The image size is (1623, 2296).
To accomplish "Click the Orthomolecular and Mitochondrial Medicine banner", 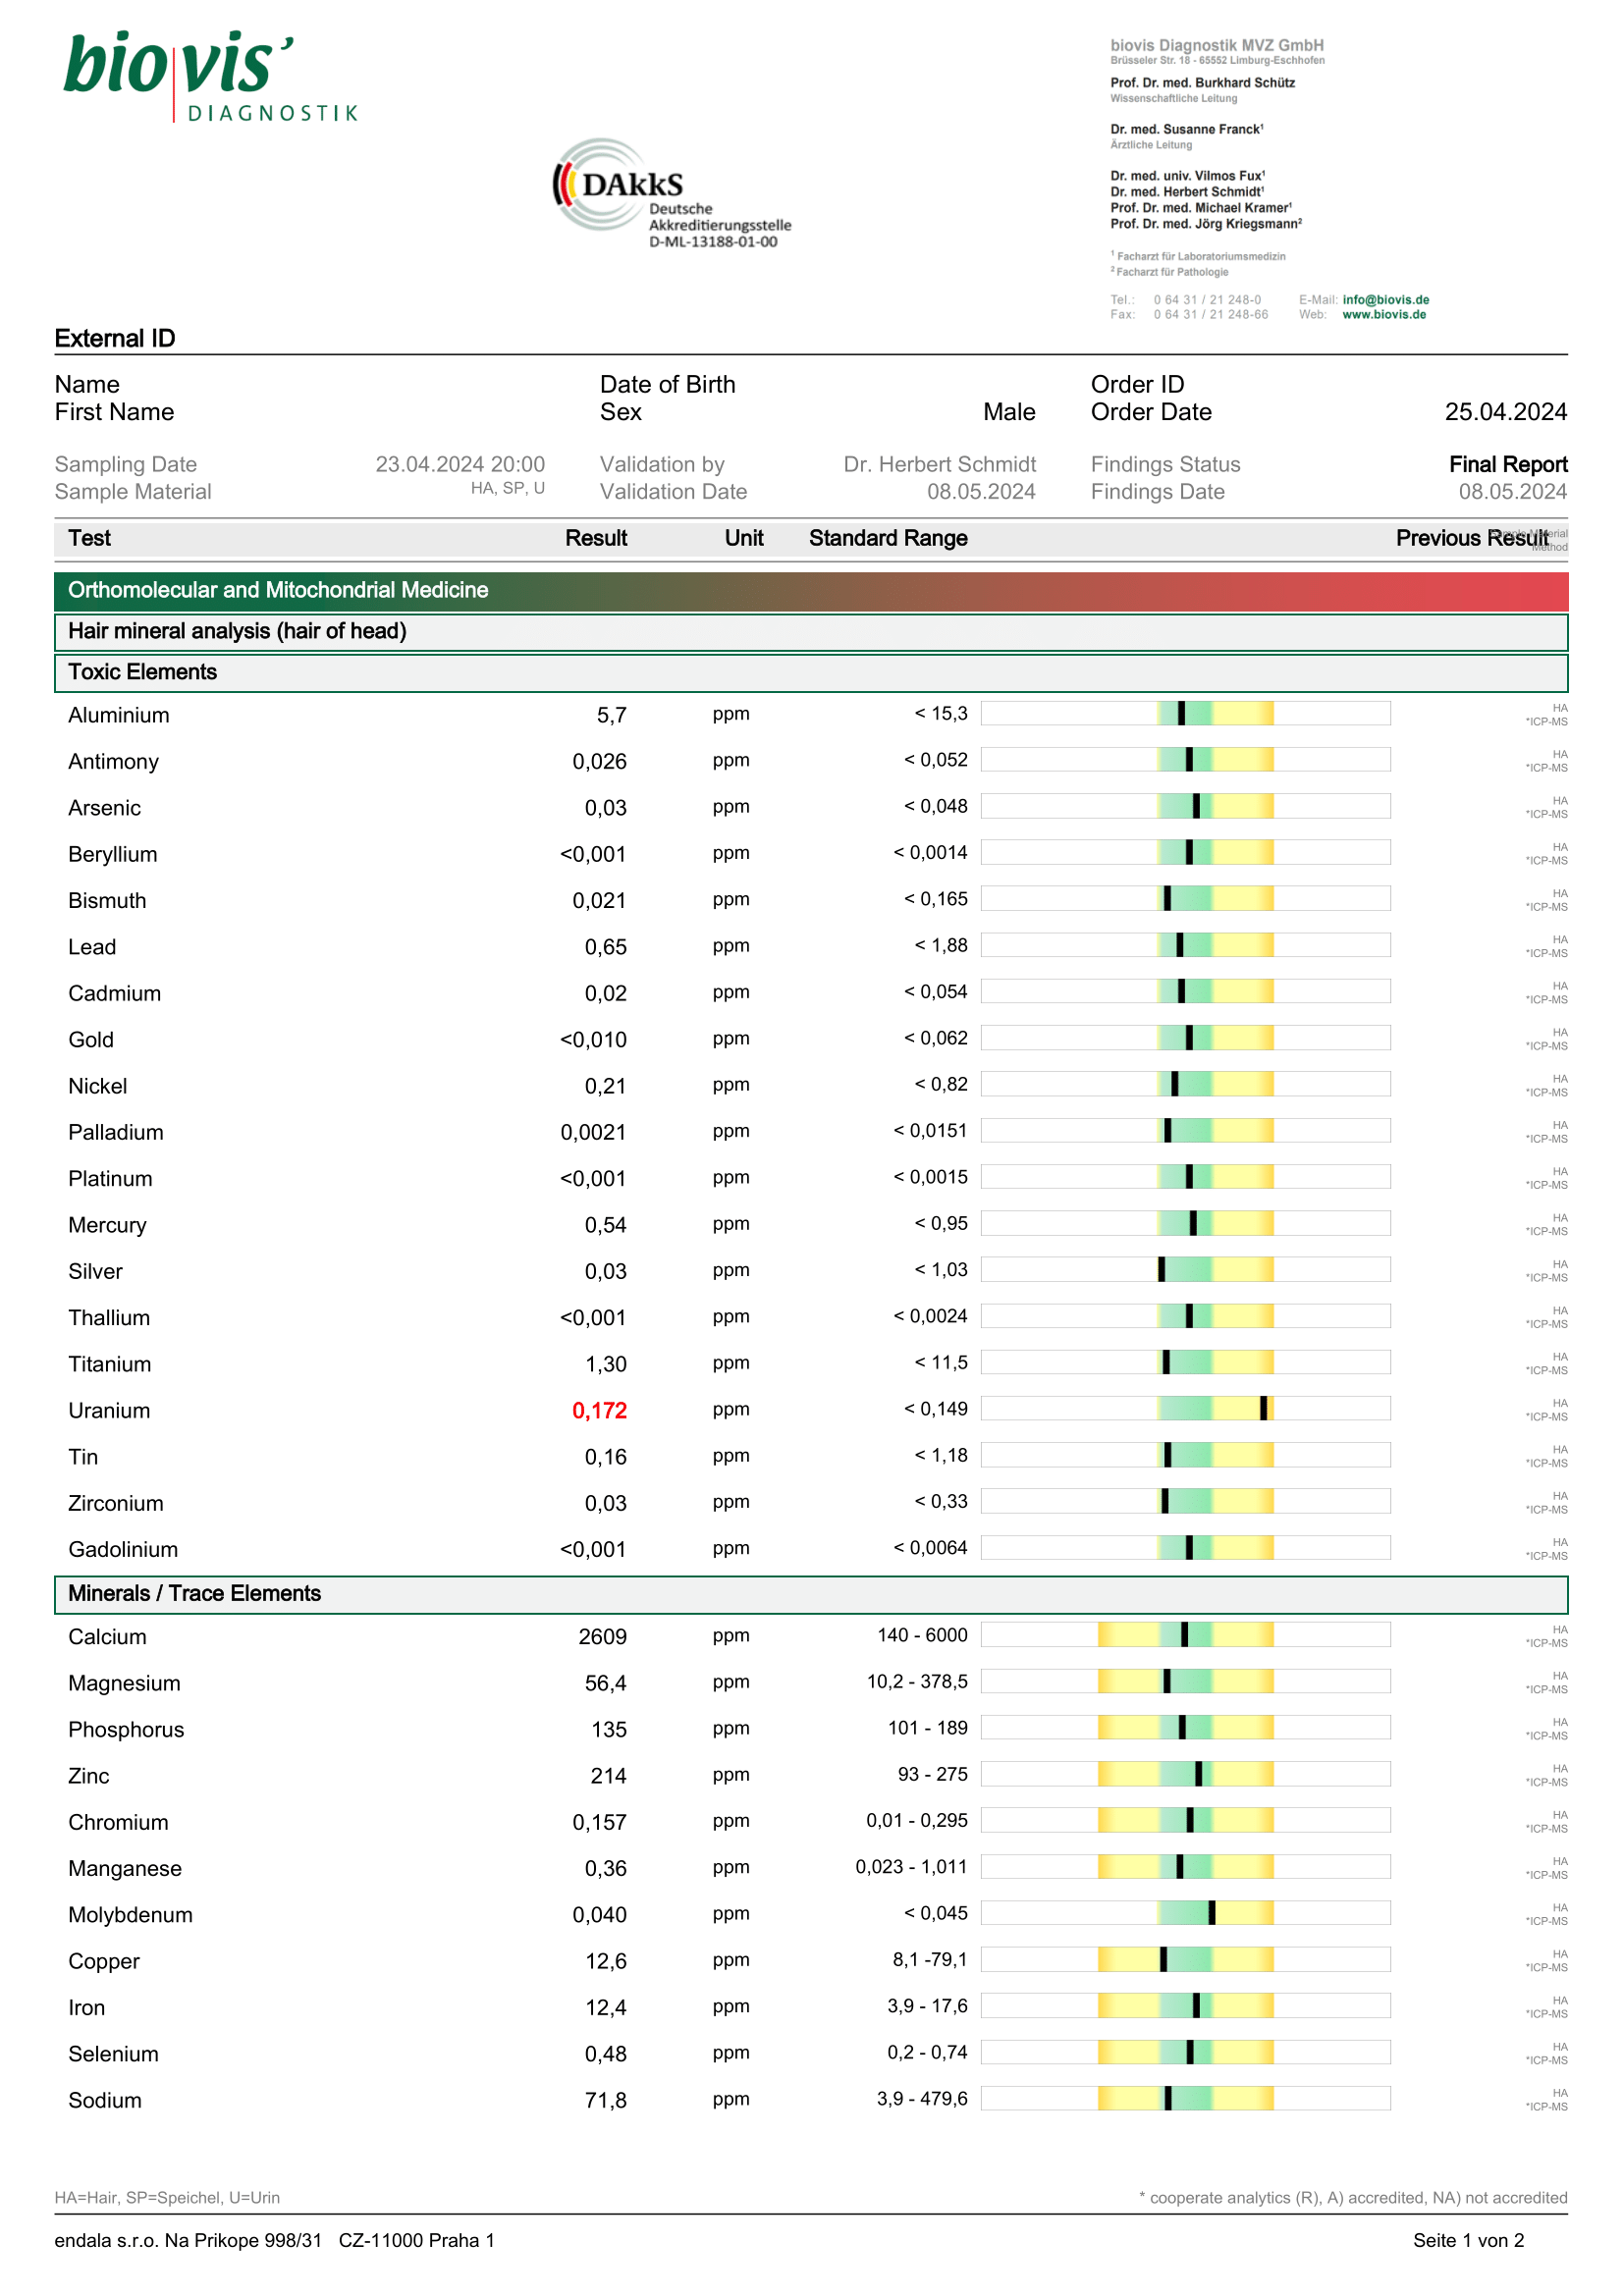I will (x=810, y=590).
